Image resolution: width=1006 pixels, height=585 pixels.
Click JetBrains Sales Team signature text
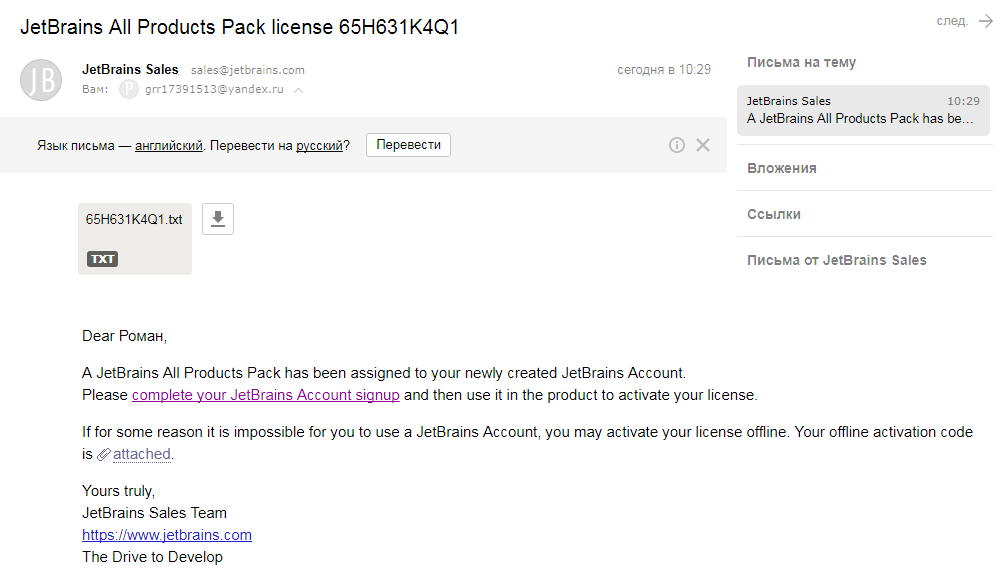click(155, 513)
